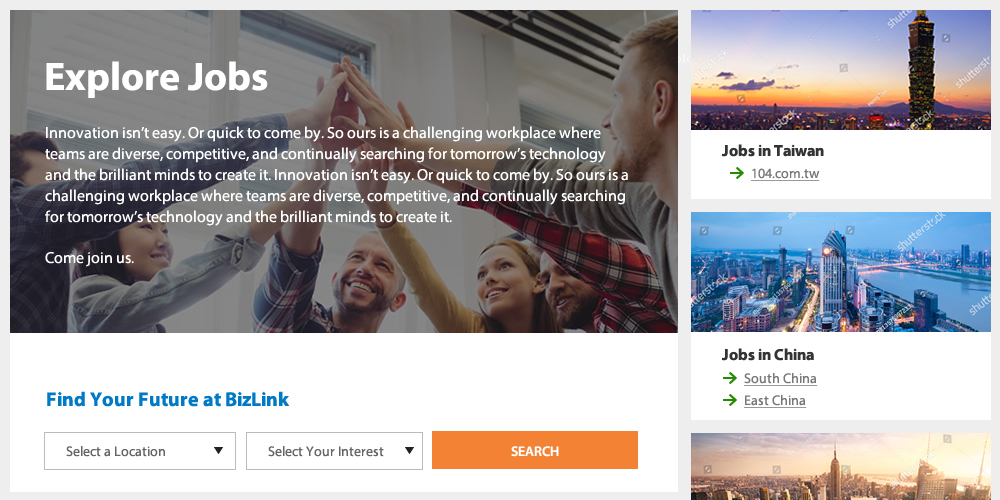The image size is (1000, 500).
Task: Open the South China jobs link
Action: 780,378
